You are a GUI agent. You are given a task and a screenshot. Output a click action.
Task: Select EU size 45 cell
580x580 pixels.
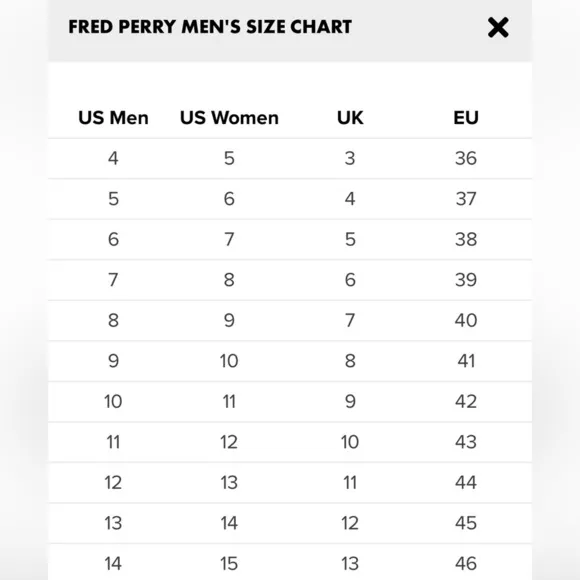point(466,523)
